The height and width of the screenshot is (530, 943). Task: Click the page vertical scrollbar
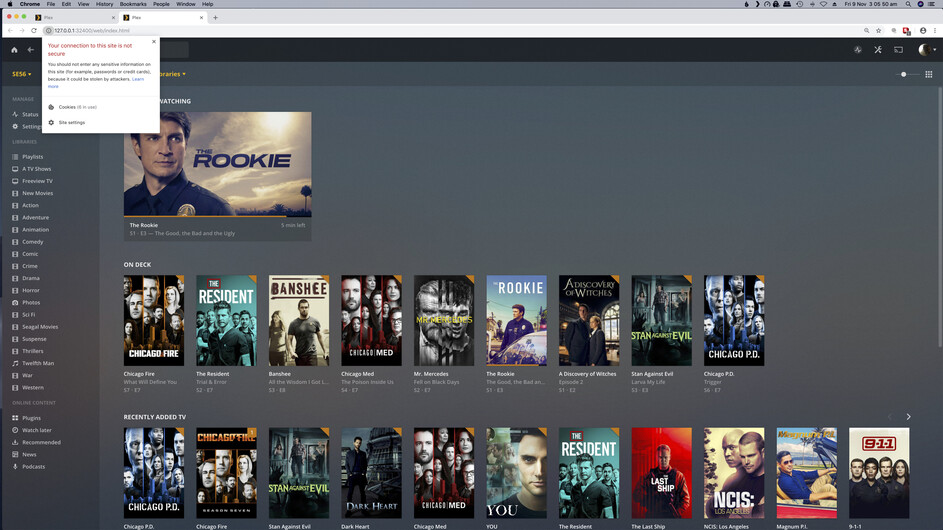click(940, 217)
